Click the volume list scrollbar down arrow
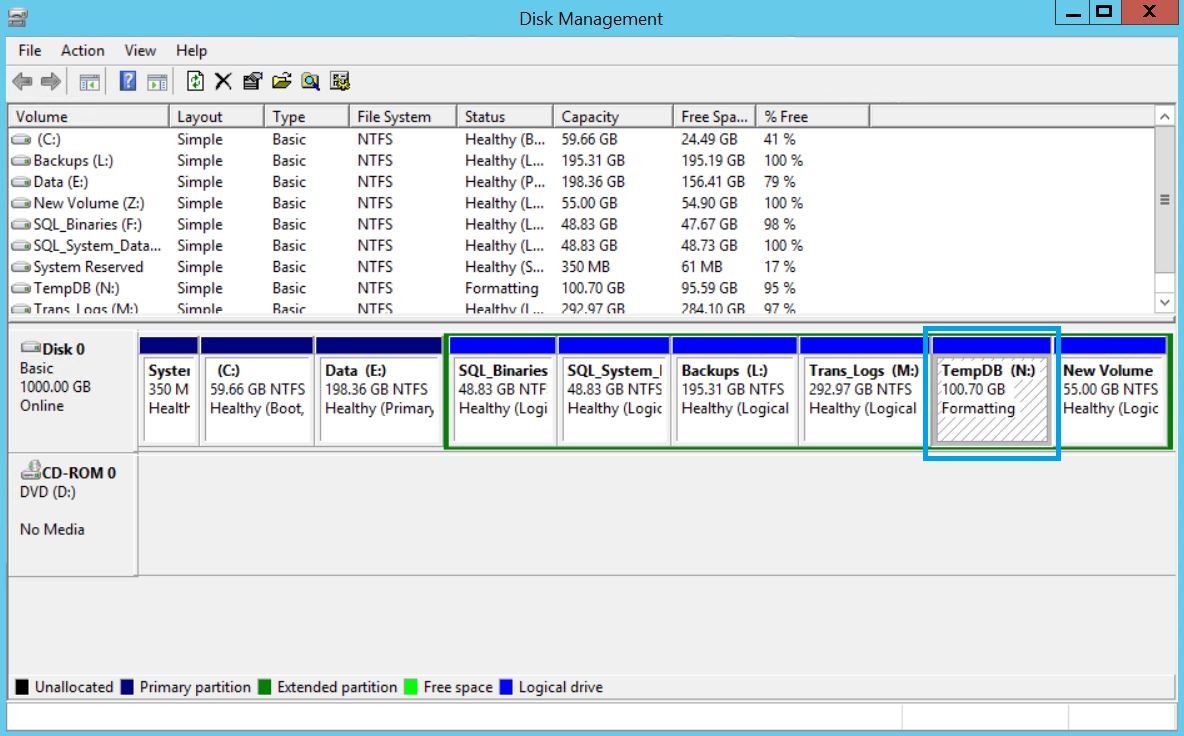Viewport: 1184px width, 736px height. [1163, 302]
